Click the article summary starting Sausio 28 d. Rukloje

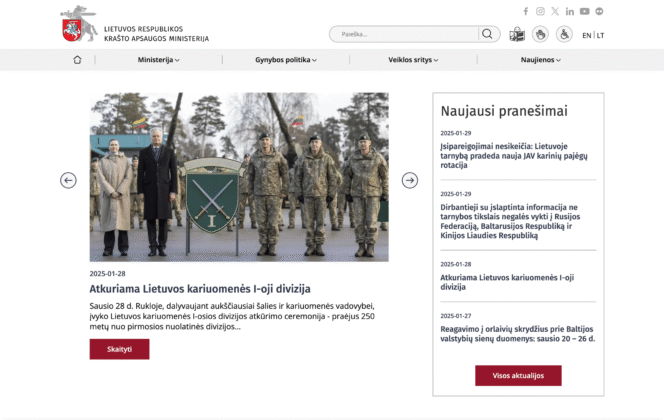tap(232, 316)
